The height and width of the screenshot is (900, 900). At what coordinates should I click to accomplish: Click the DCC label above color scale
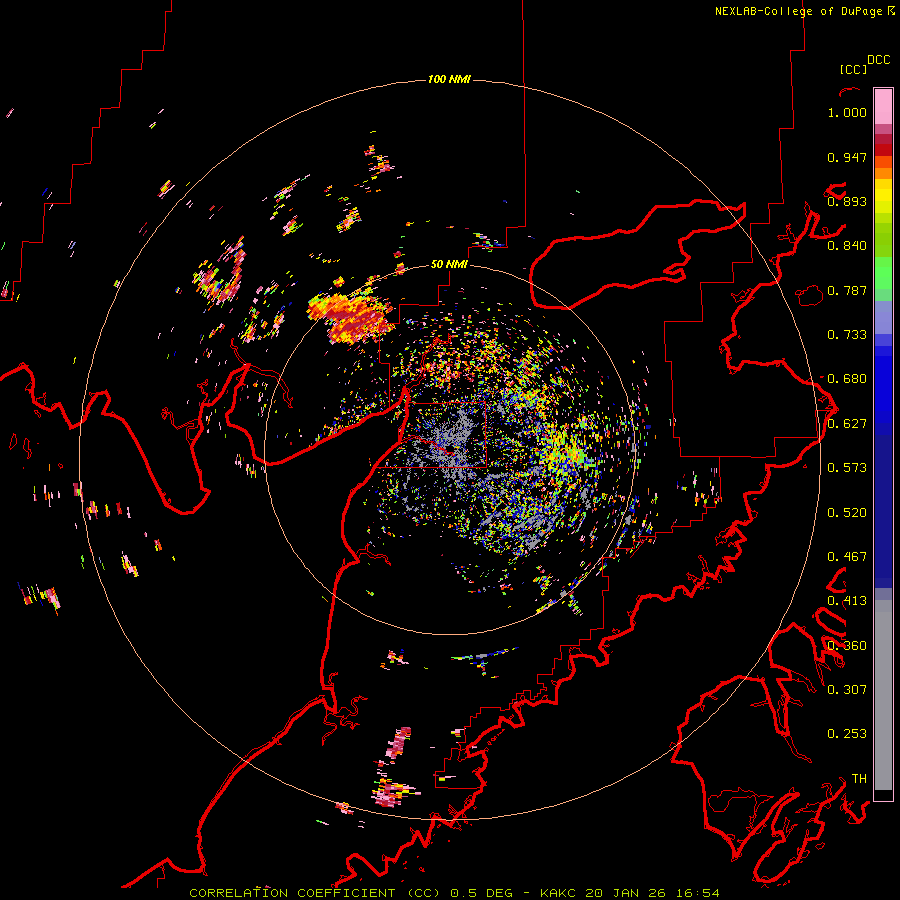(x=878, y=60)
